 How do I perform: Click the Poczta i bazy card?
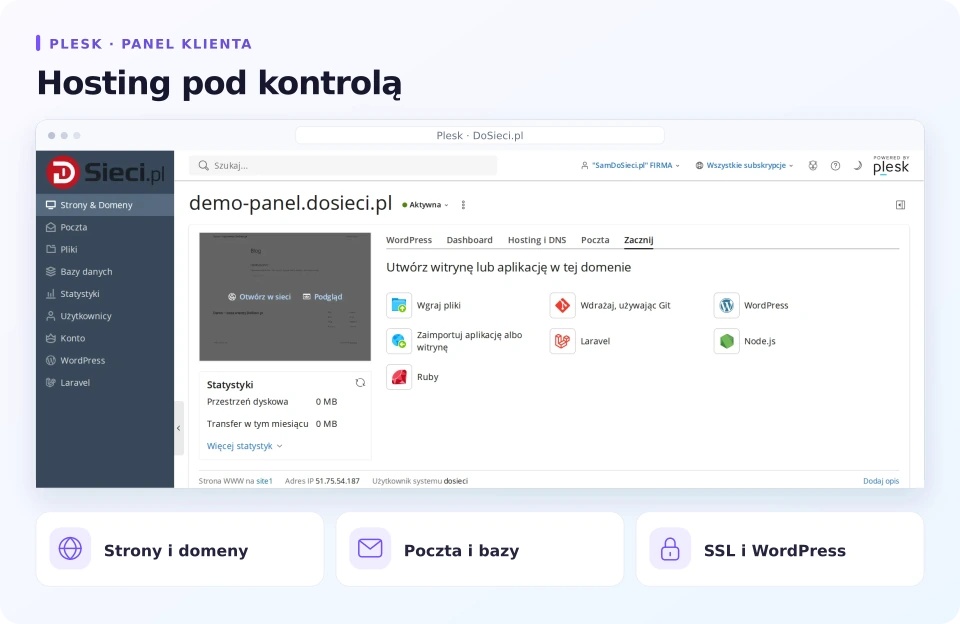480,549
